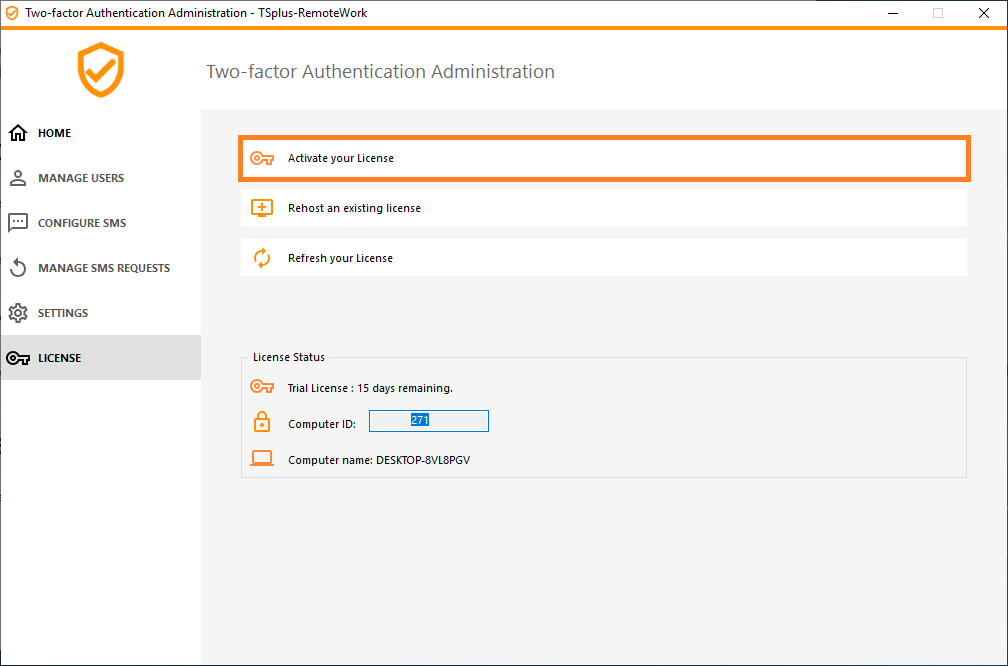Rehost an existing license

[603, 207]
